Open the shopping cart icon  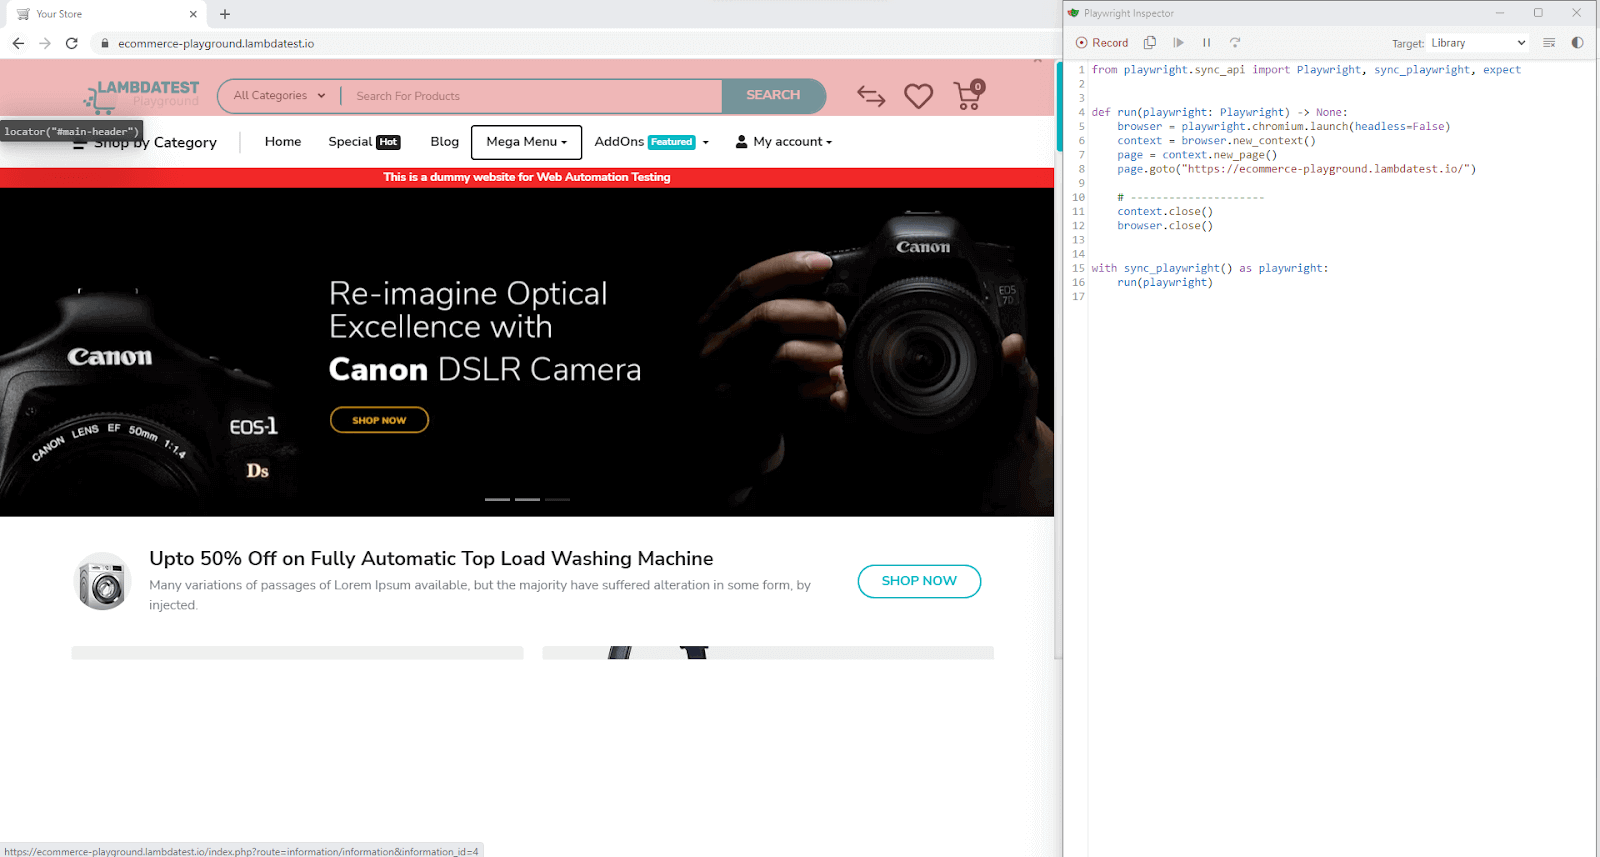click(x=969, y=94)
